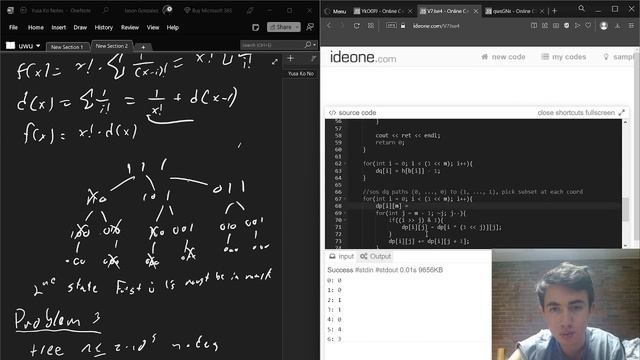Screen dimensions: 640x360
Task: Click the ideone.com logo
Action: [x=363, y=58]
